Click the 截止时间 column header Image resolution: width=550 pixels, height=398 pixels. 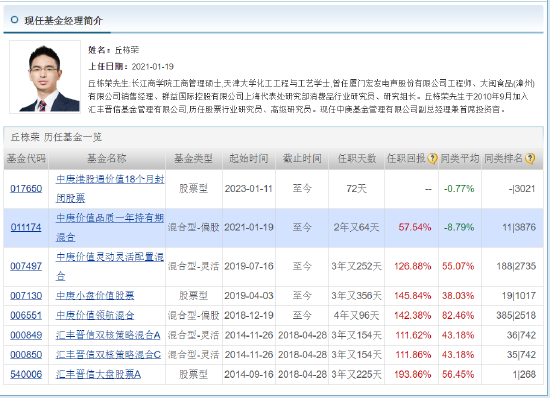[x=302, y=159]
